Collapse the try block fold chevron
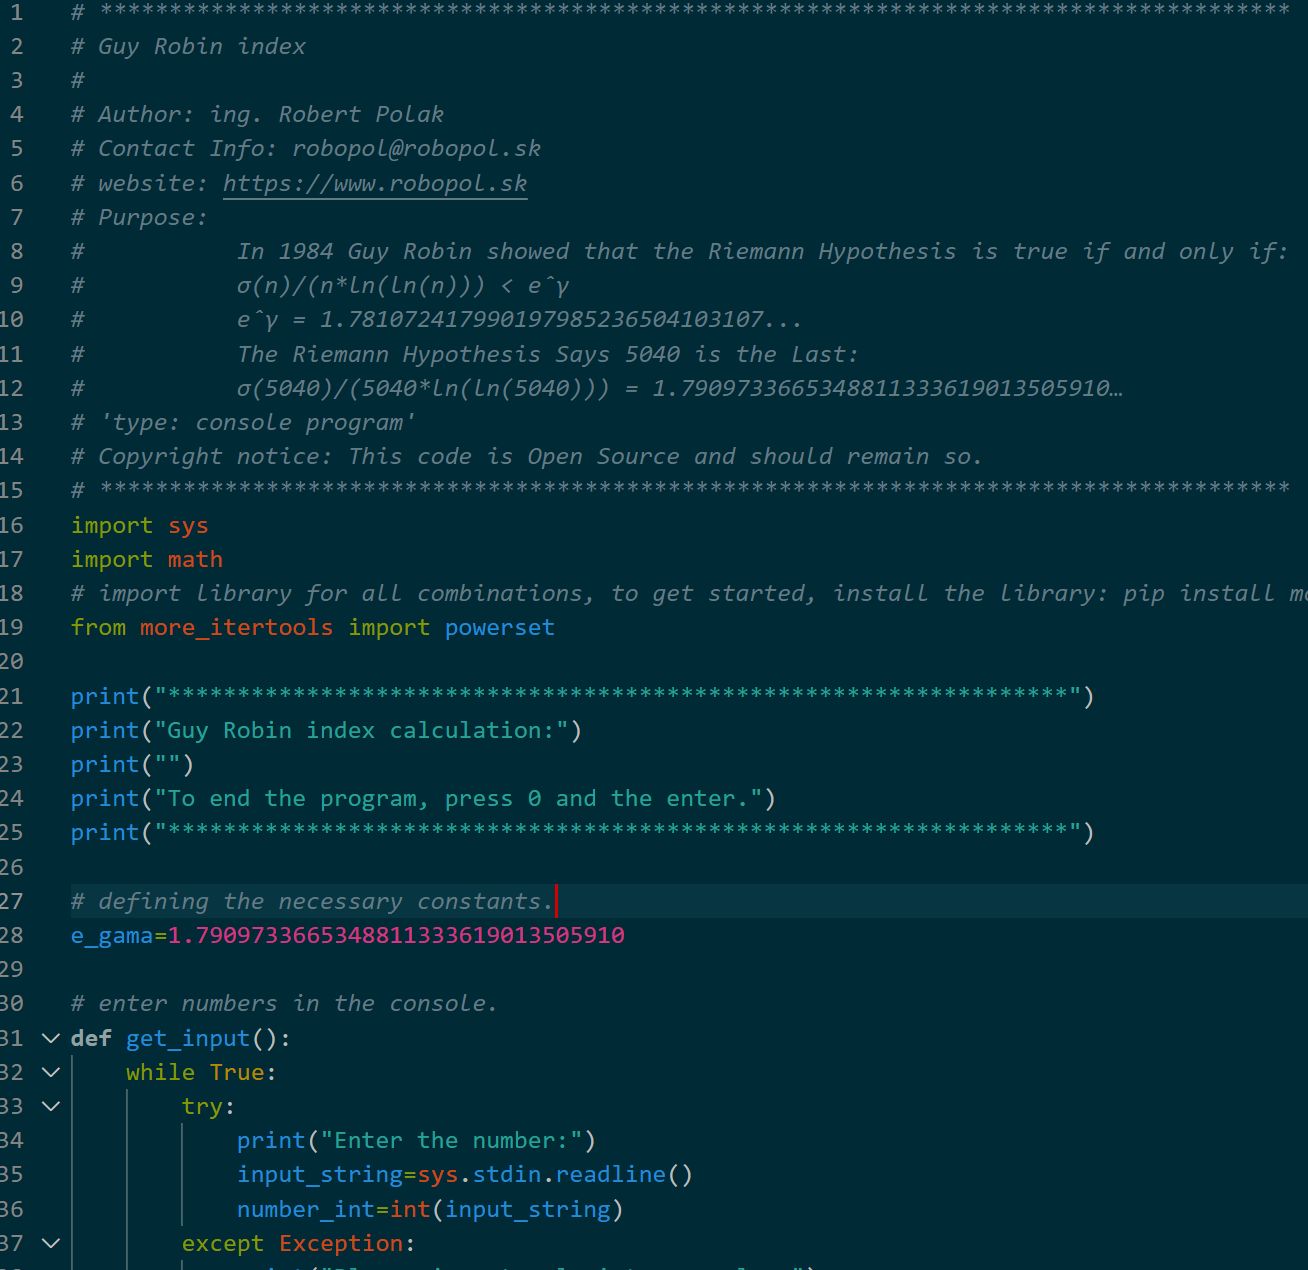Image resolution: width=1308 pixels, height=1270 pixels. tap(50, 1106)
